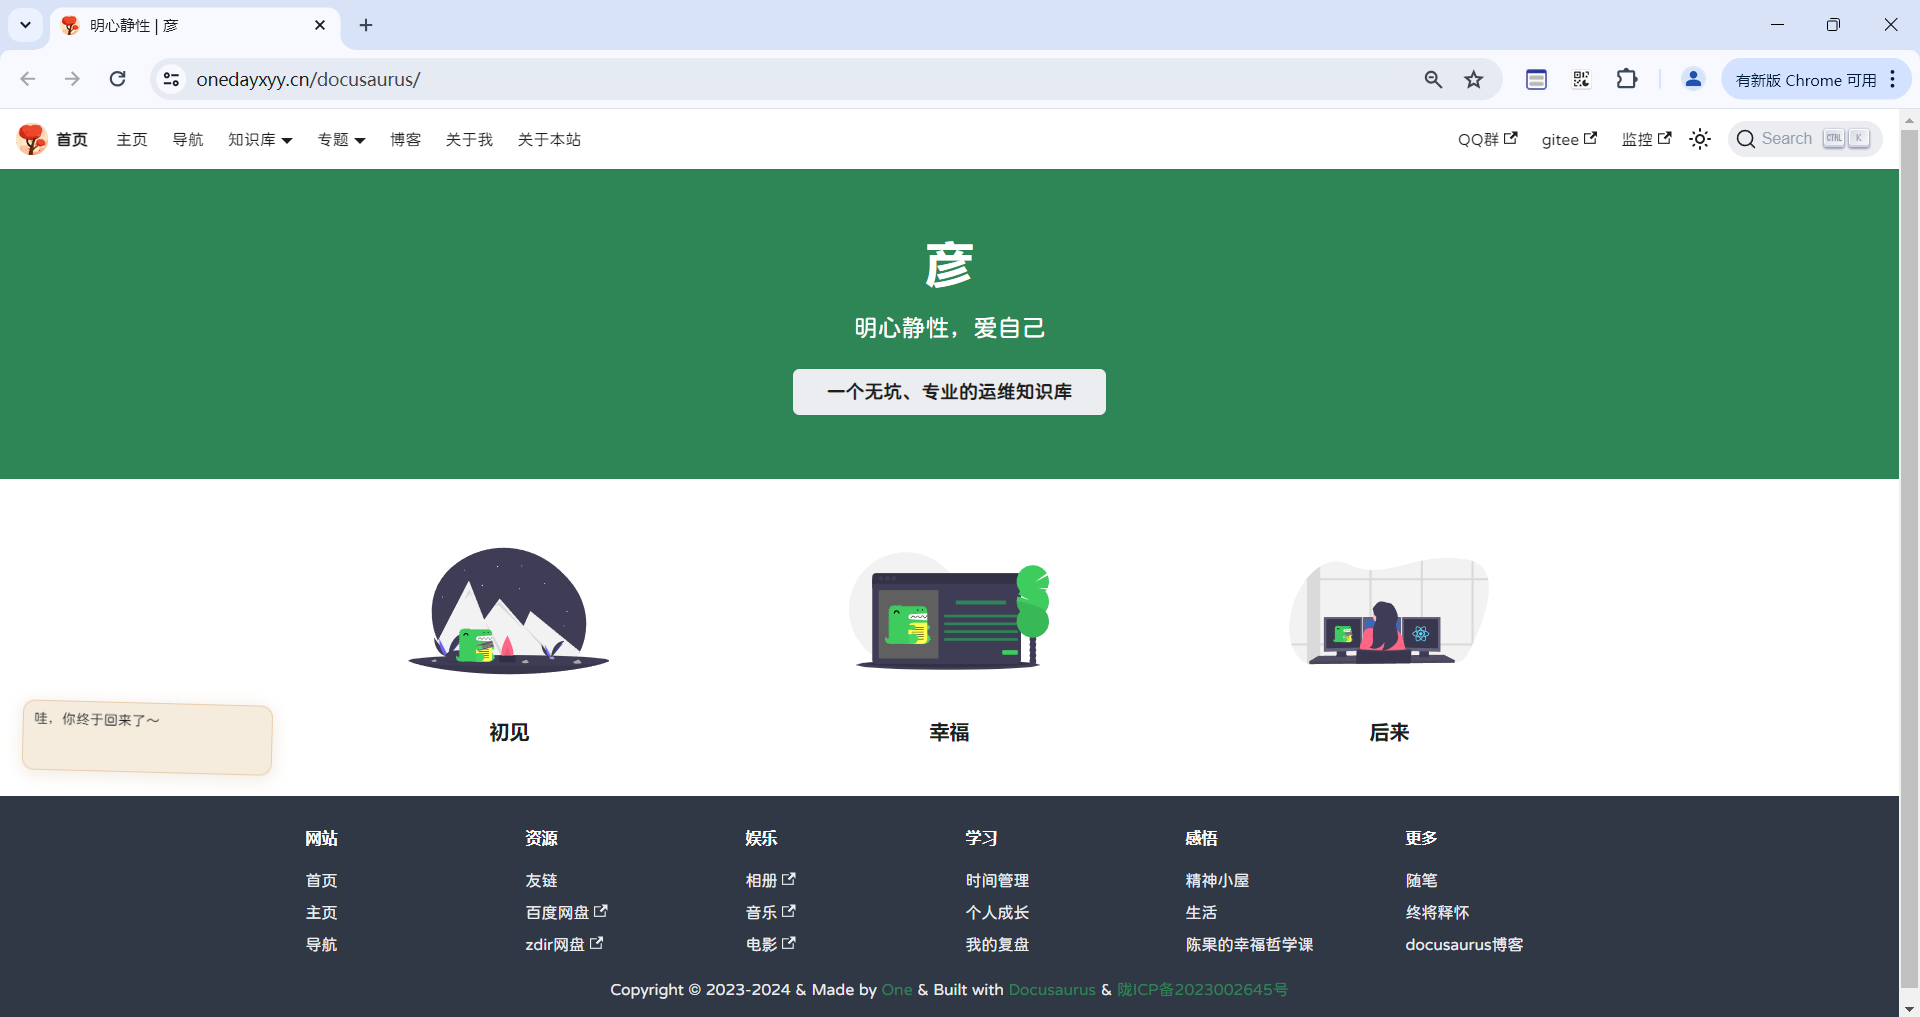Bookmark this page via the star icon
The width and height of the screenshot is (1920, 1017).
pyautogui.click(x=1474, y=79)
